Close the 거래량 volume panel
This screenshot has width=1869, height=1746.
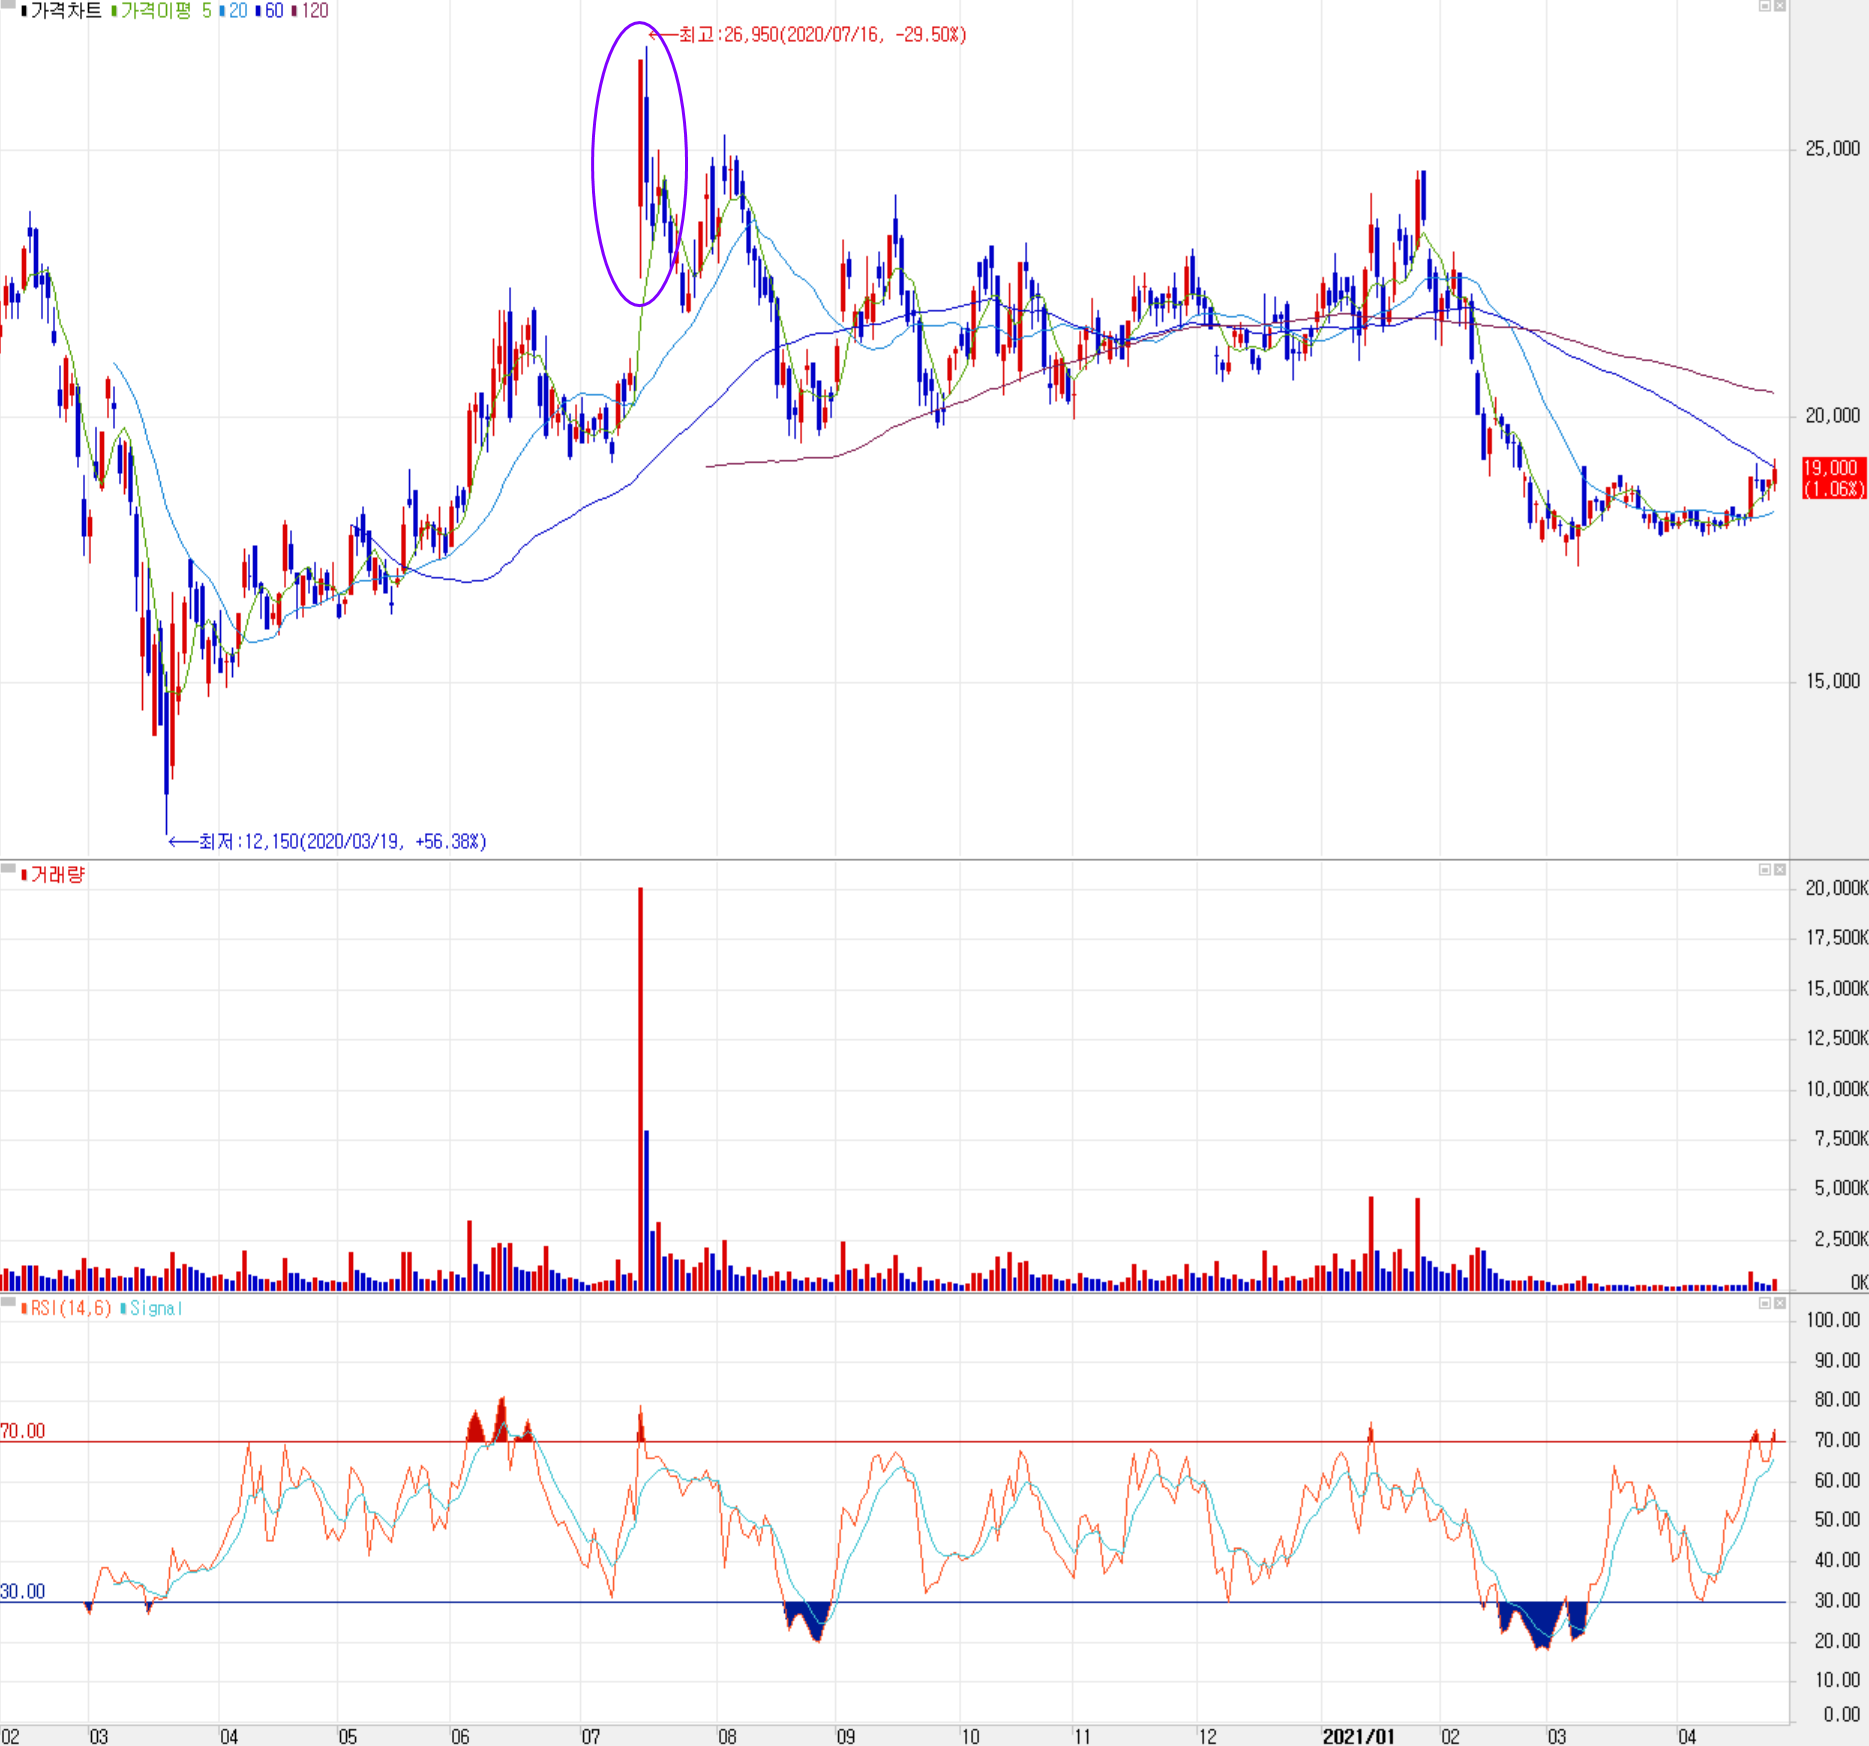click(1780, 870)
